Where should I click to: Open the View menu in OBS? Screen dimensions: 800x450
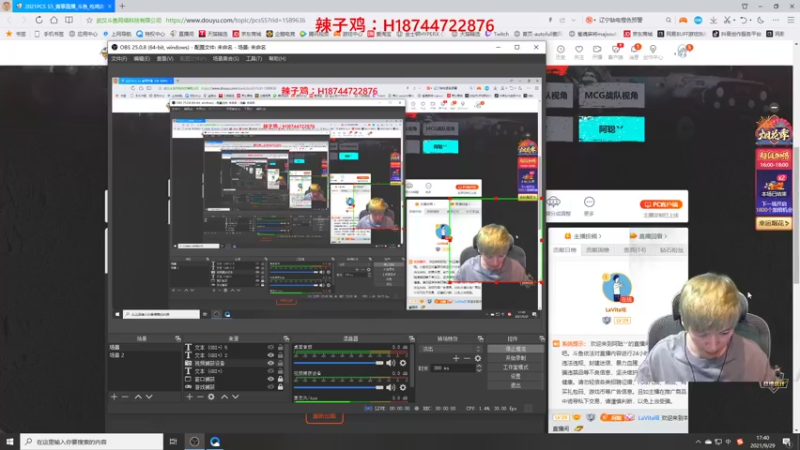tap(164, 59)
